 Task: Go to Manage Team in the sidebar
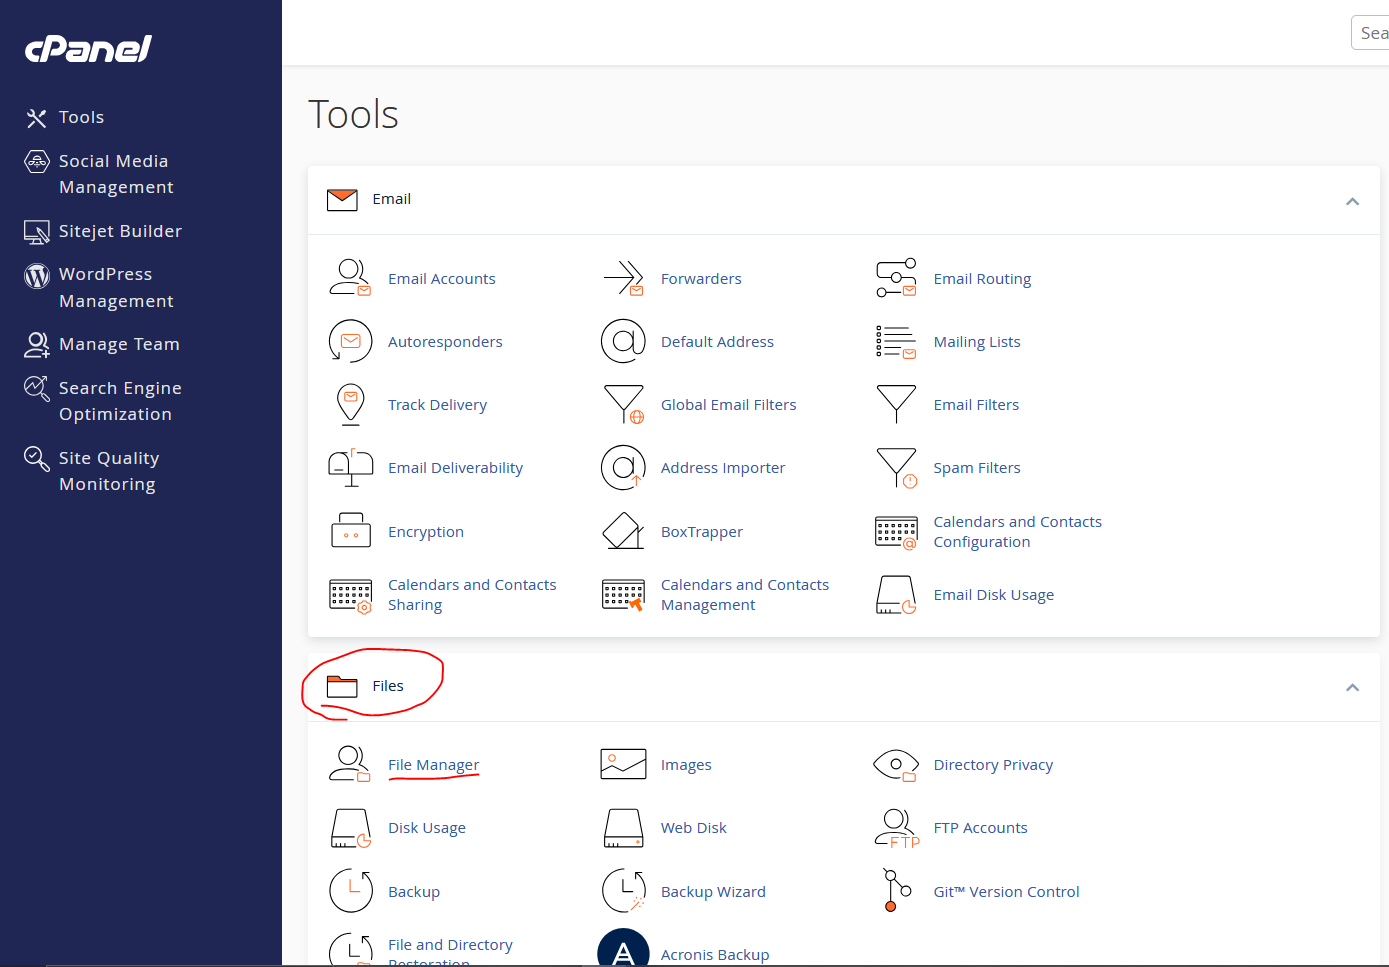coord(119,344)
